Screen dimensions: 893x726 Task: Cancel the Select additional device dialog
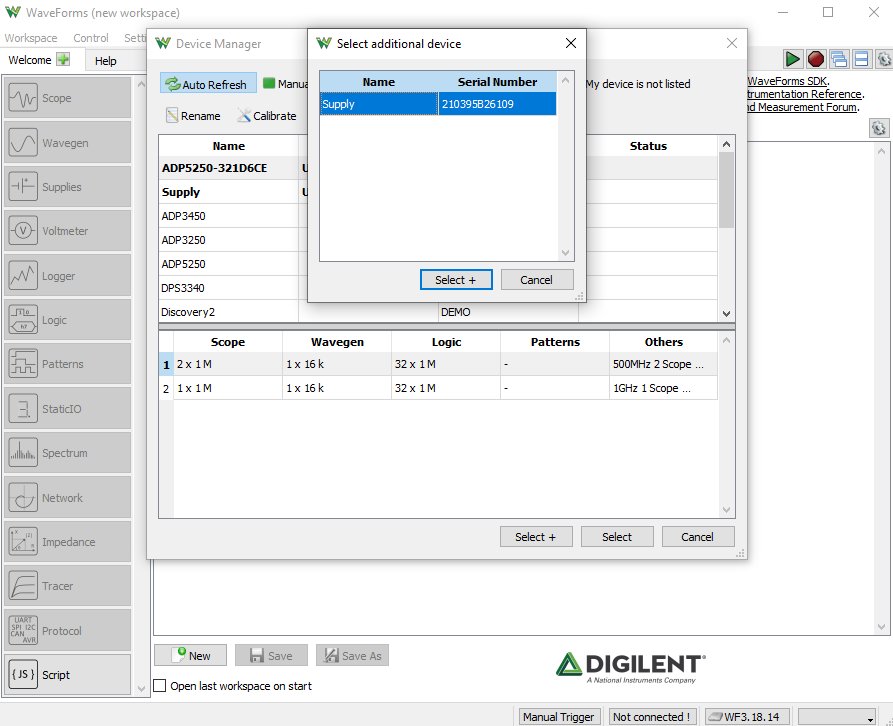click(536, 280)
